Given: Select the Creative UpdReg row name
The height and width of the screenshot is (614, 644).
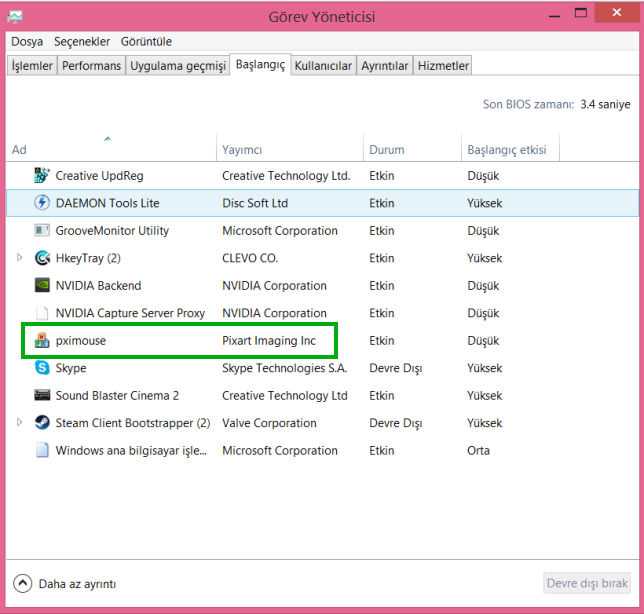Looking at the screenshot, I should tap(99, 176).
